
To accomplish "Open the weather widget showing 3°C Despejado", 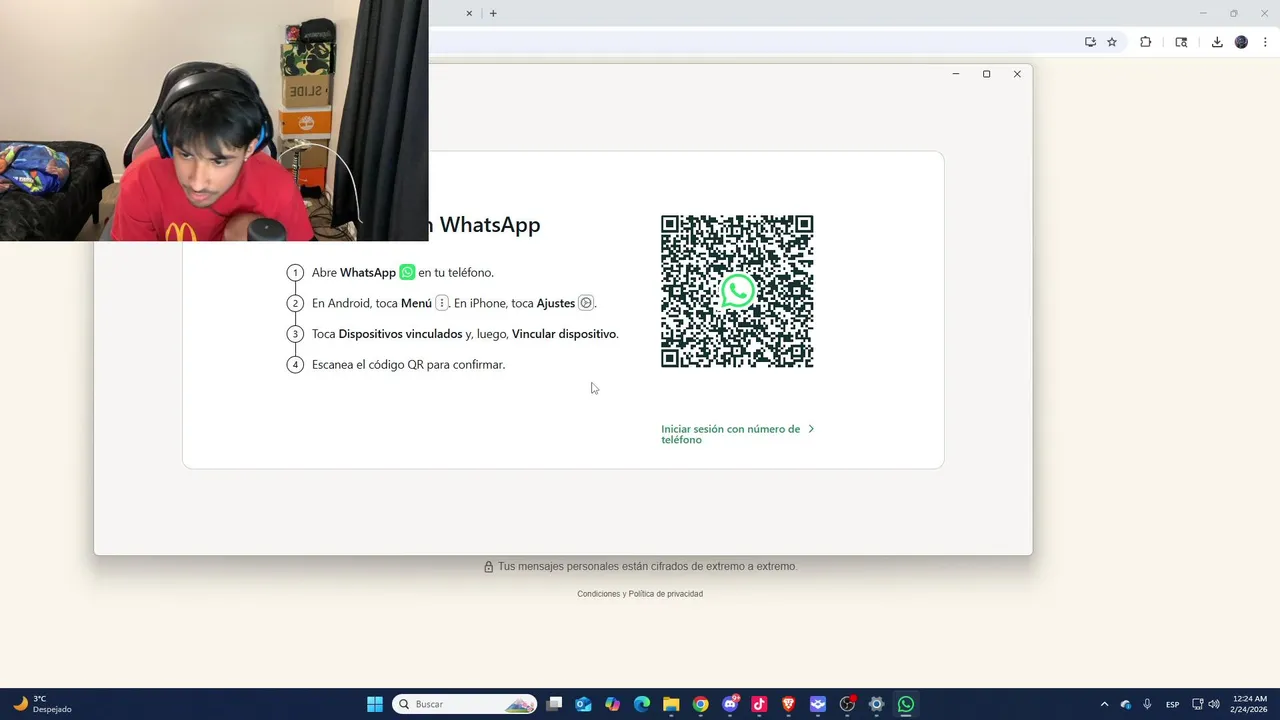I will point(42,704).
